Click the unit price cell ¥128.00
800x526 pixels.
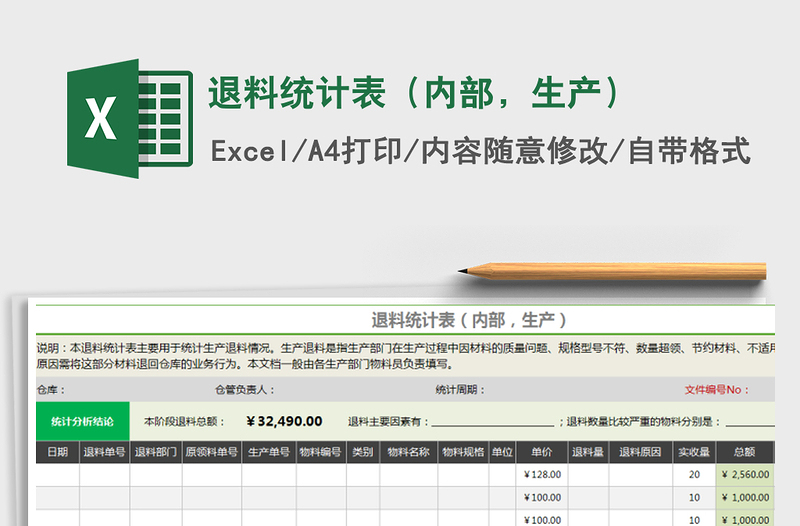point(542,474)
